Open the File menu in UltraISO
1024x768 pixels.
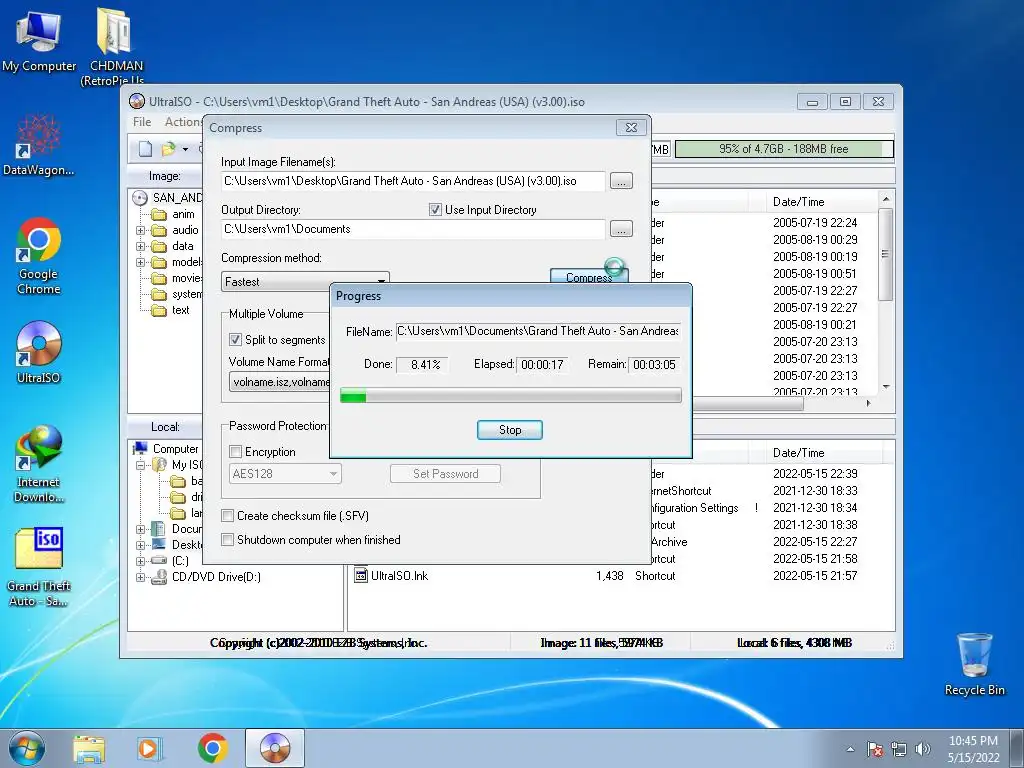pos(142,122)
